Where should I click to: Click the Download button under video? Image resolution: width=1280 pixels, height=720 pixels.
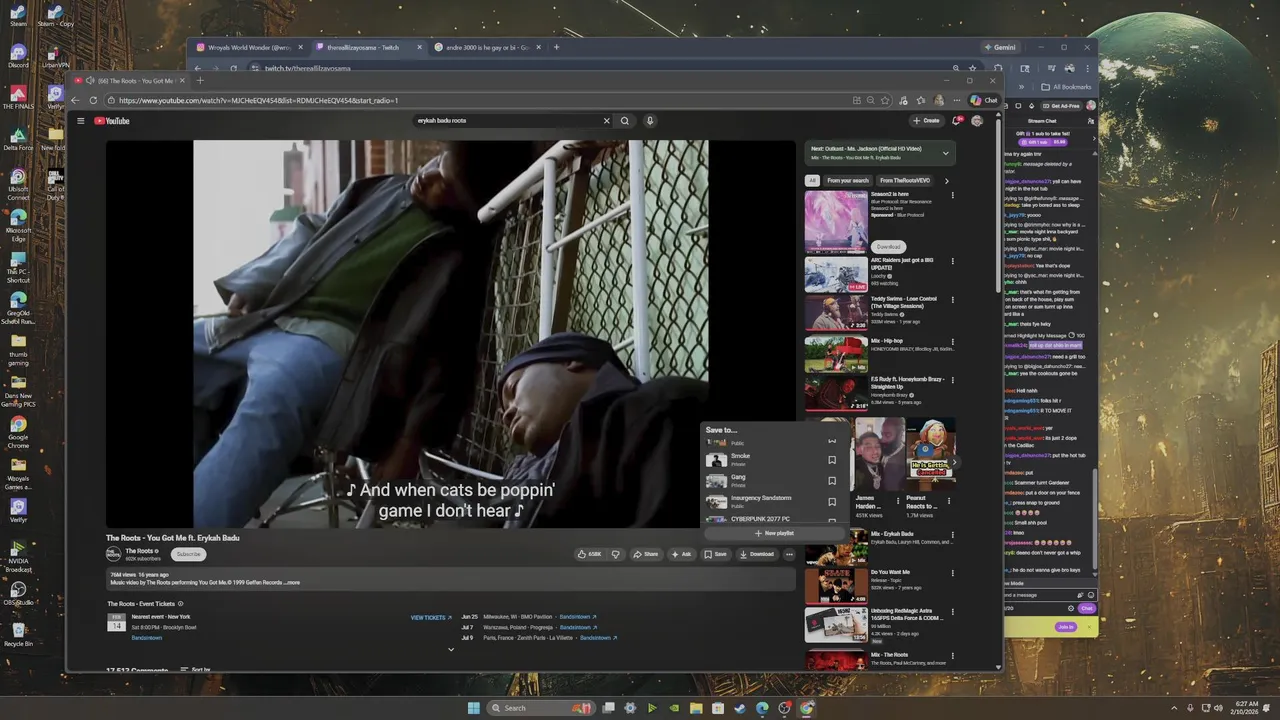757,554
